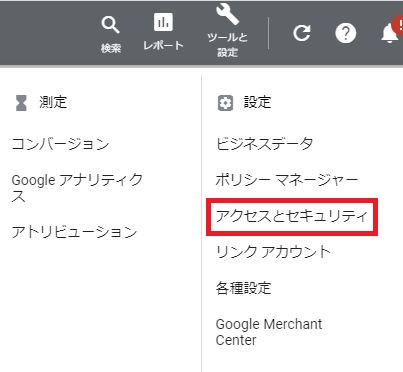Open アトリビューション menu item
Viewport: 403px width, 372px height.
click(74, 232)
